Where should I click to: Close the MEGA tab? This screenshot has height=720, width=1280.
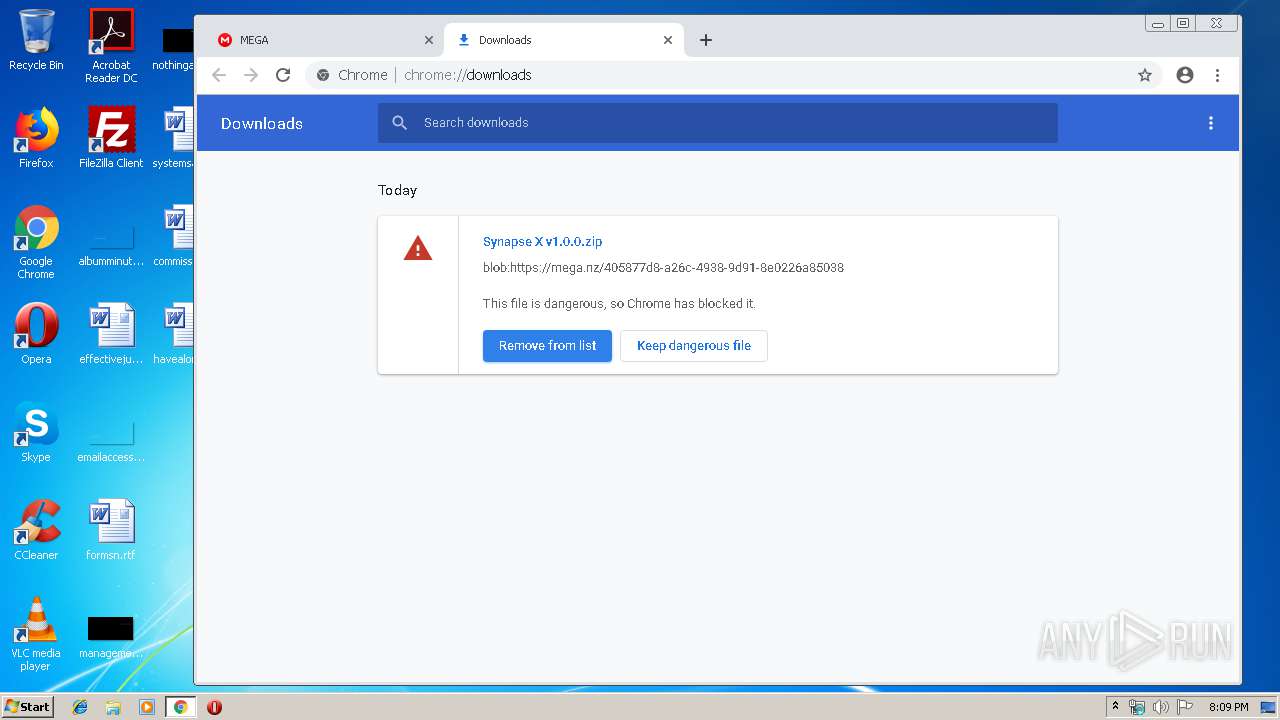(429, 40)
